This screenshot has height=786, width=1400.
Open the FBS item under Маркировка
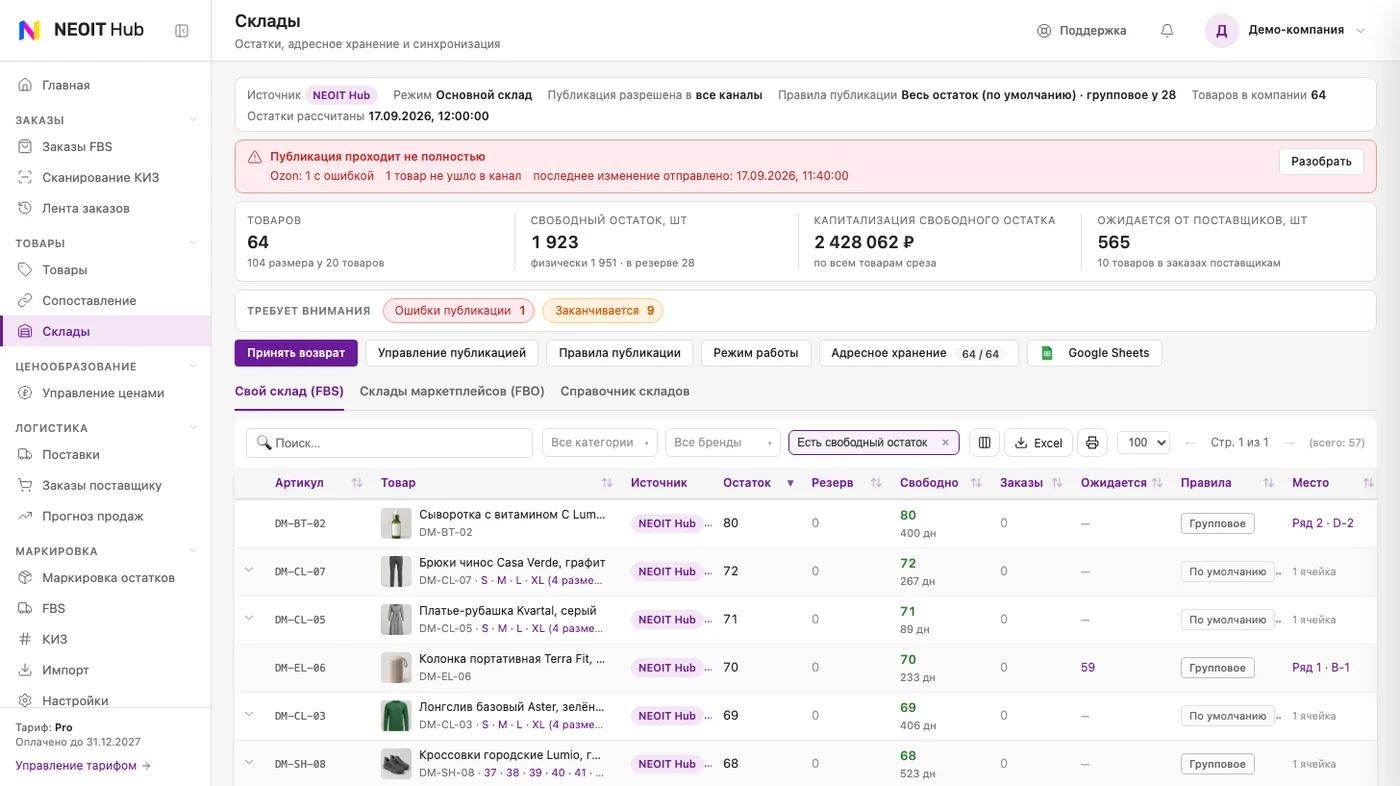105,608
